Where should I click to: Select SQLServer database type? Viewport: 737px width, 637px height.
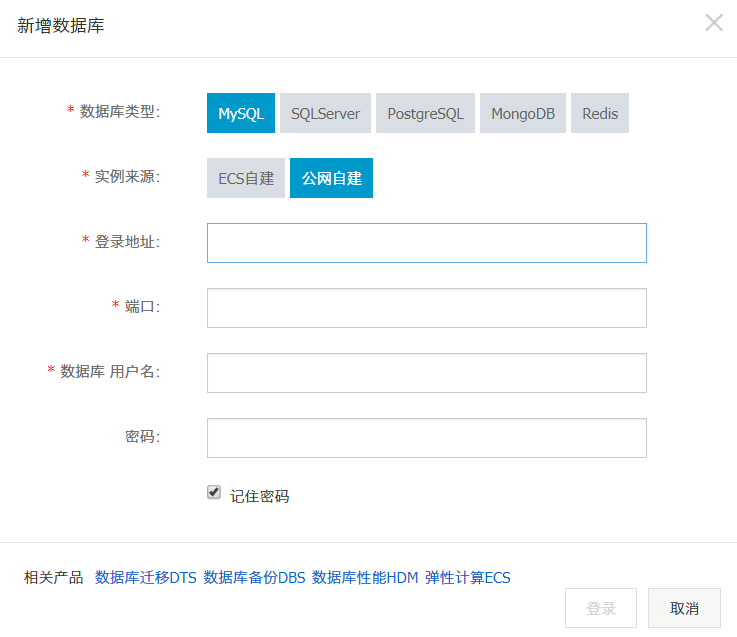tap(325, 113)
